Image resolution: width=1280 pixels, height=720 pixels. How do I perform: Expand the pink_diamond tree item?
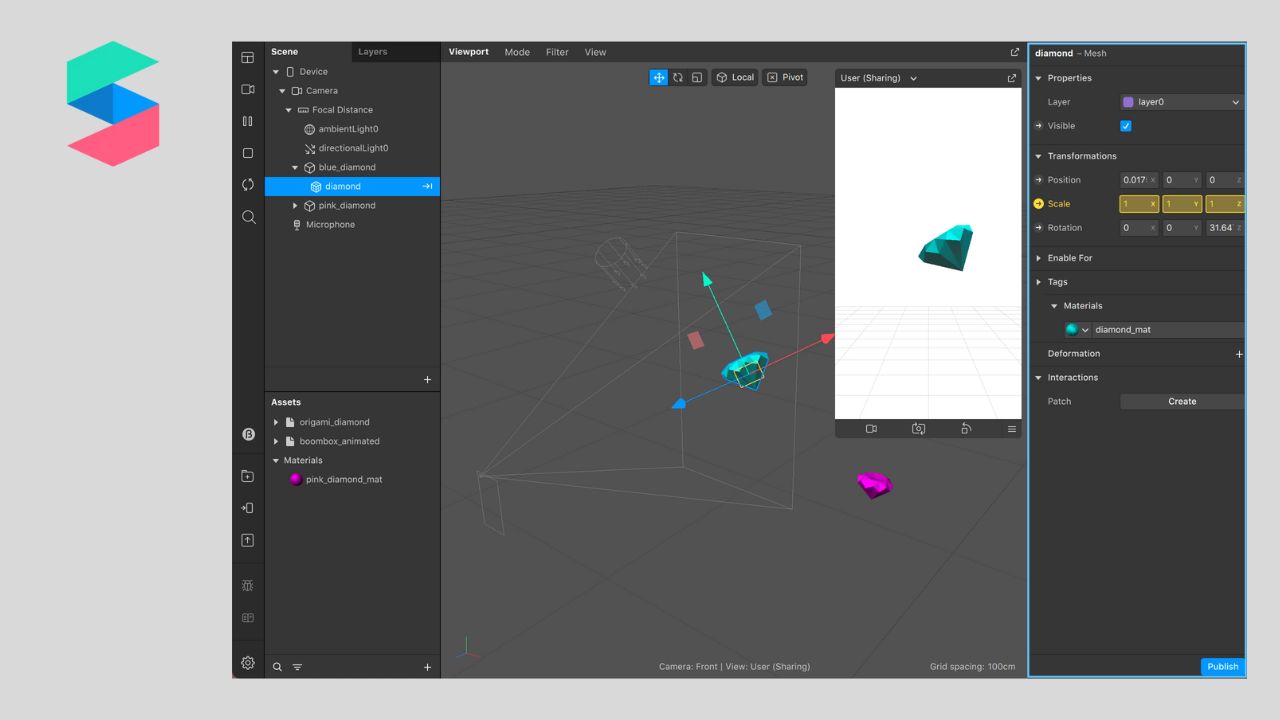pyautogui.click(x=295, y=206)
